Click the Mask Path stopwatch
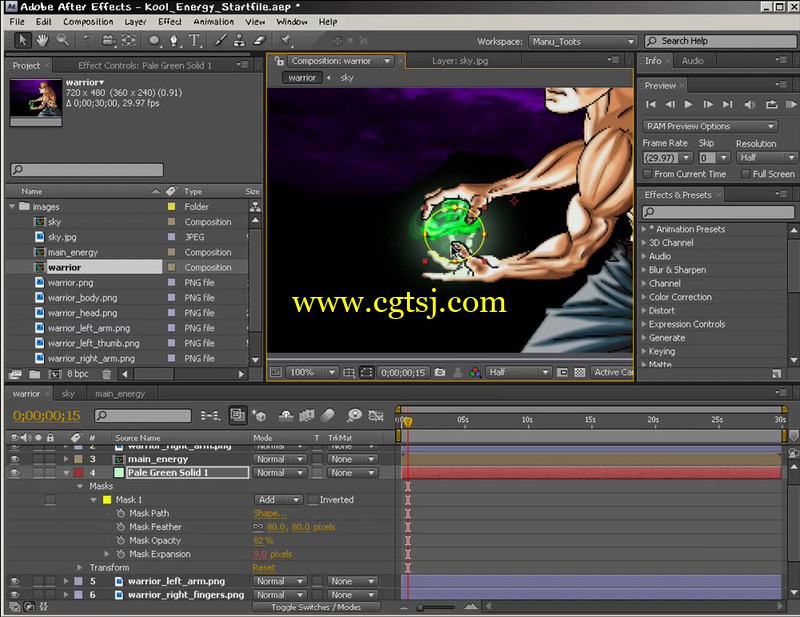The image size is (800, 617). [x=120, y=513]
